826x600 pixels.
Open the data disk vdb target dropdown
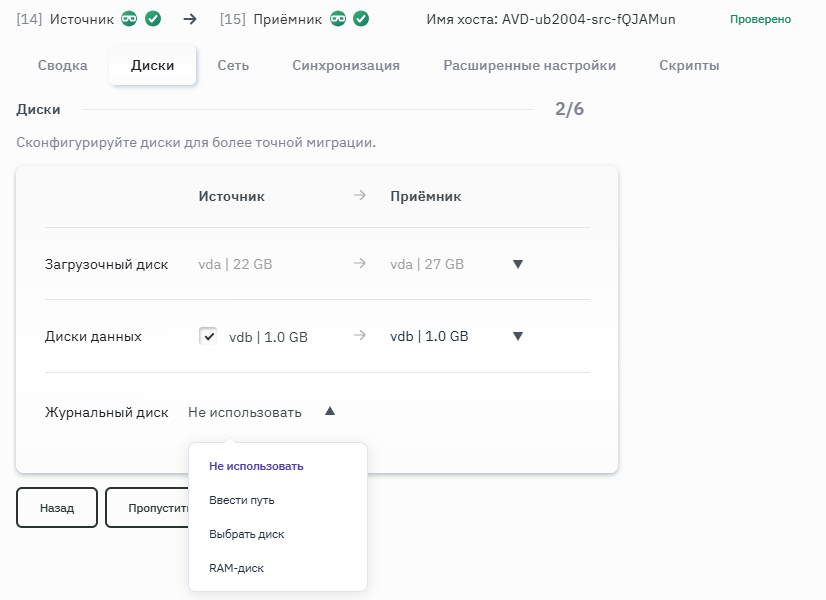point(517,336)
